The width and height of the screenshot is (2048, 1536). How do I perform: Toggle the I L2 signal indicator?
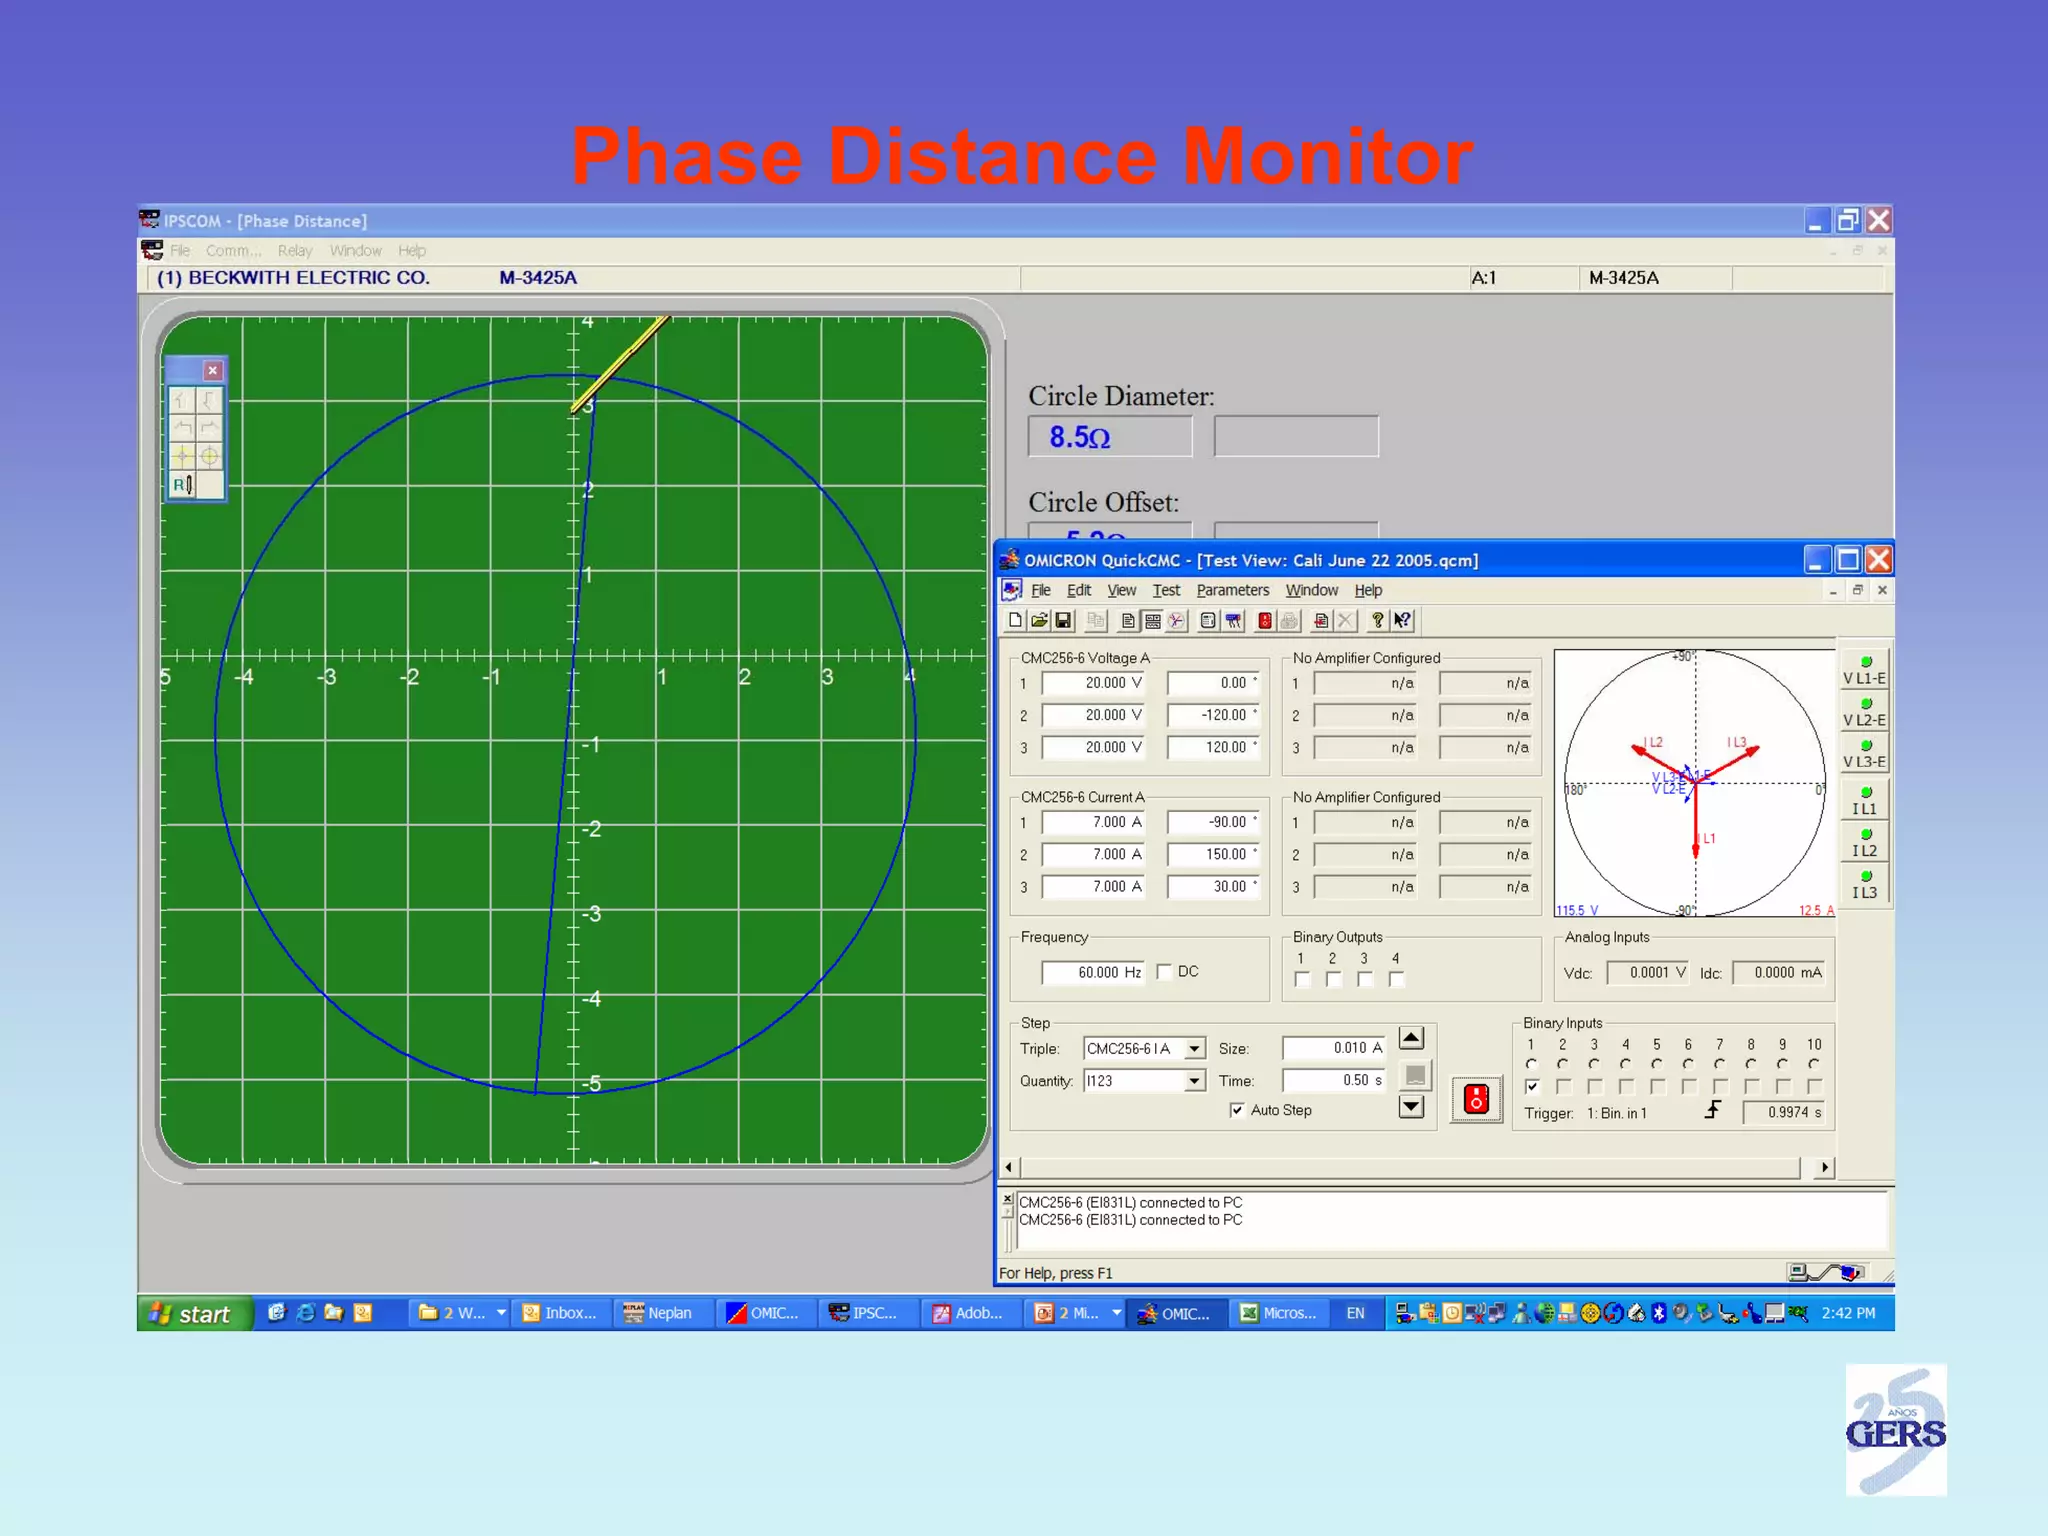(1864, 842)
